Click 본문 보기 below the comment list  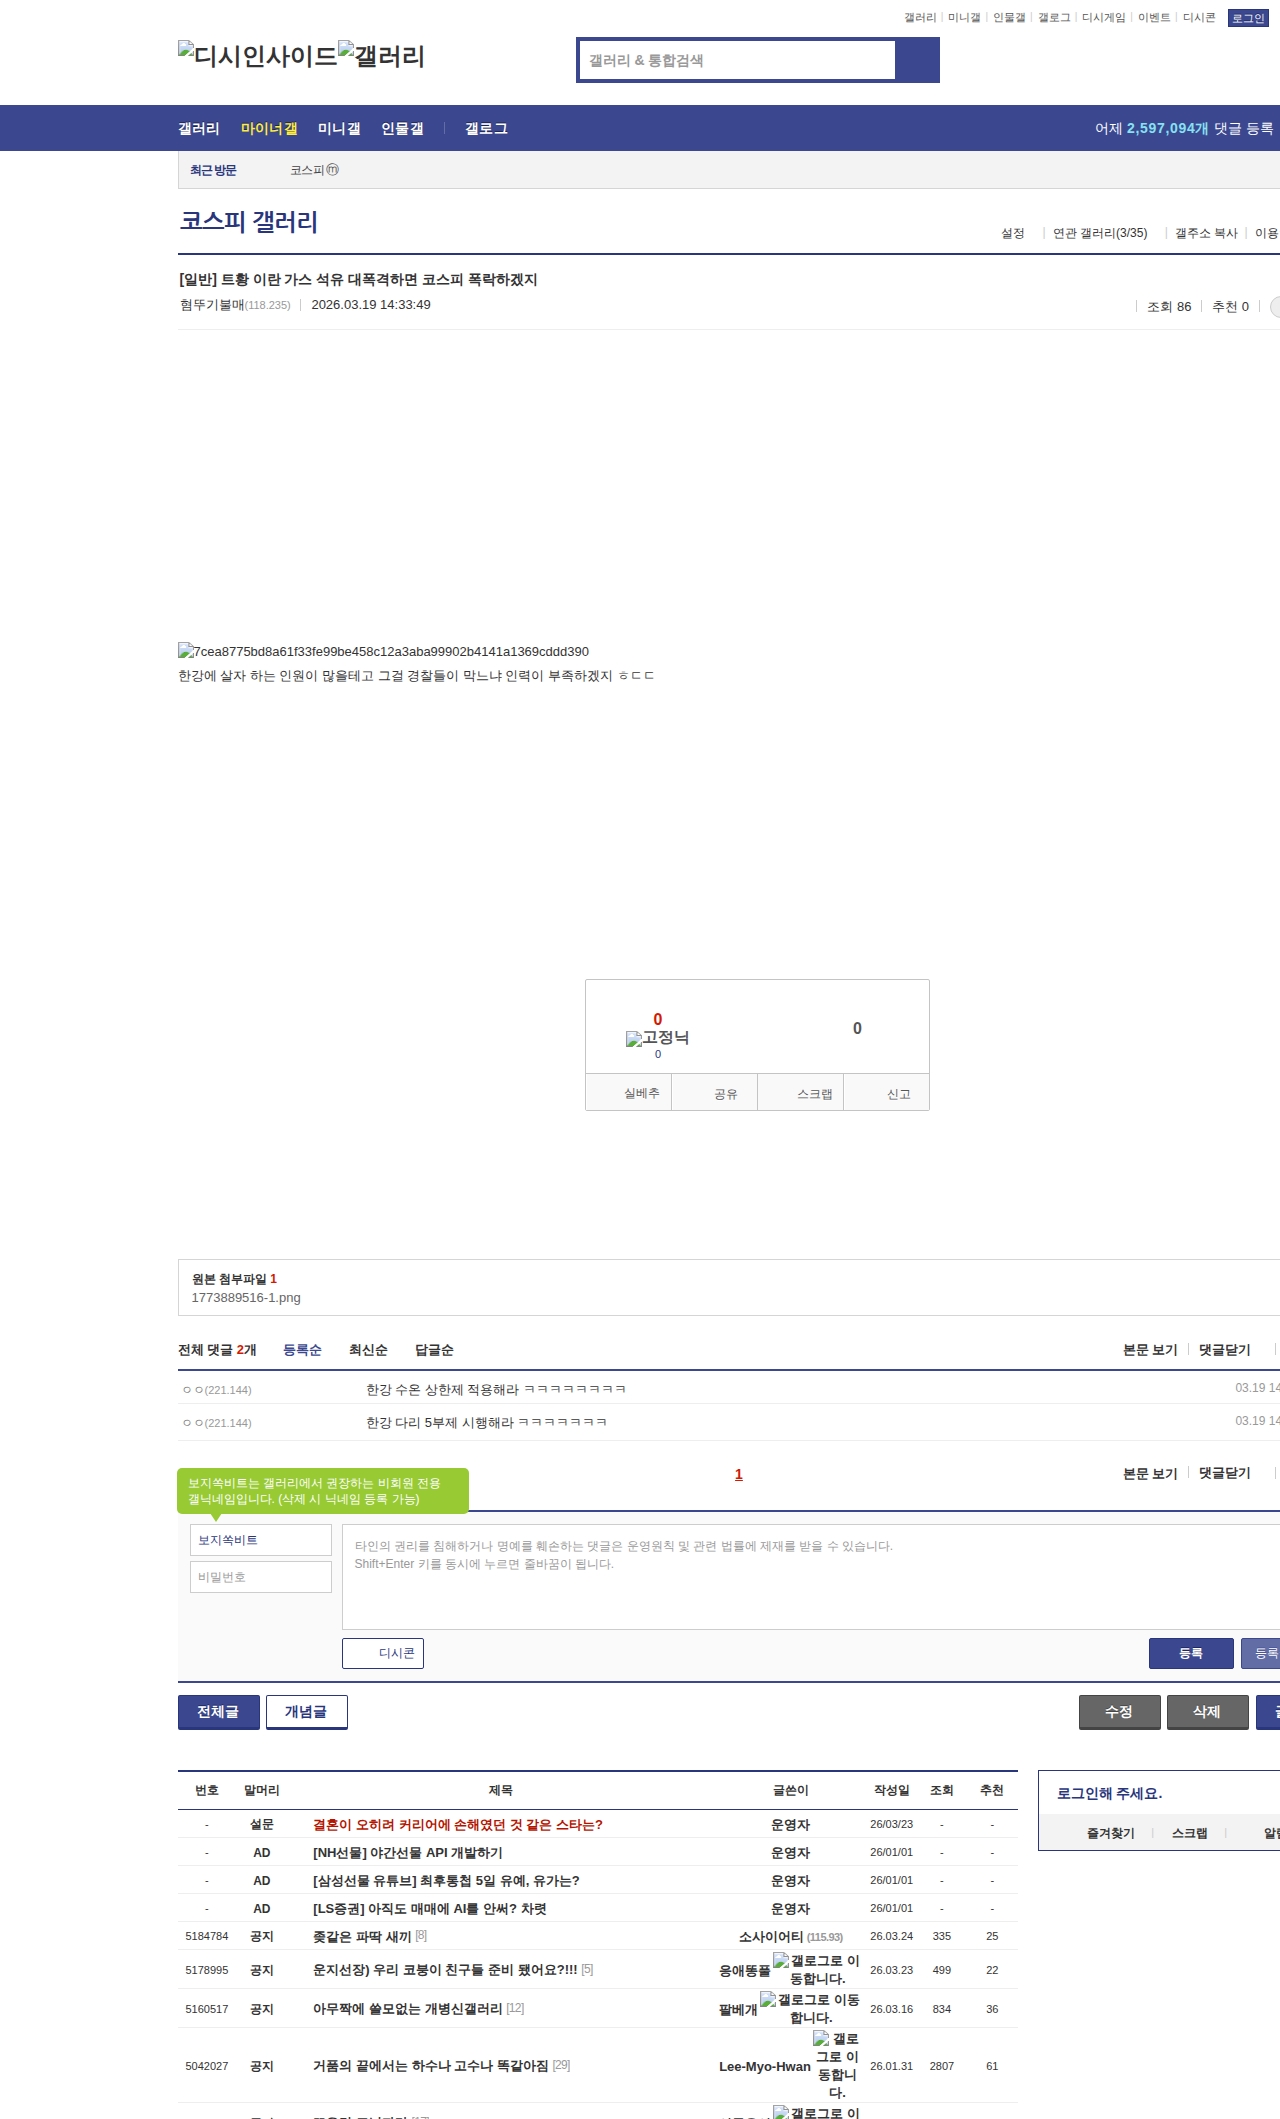point(1150,1473)
